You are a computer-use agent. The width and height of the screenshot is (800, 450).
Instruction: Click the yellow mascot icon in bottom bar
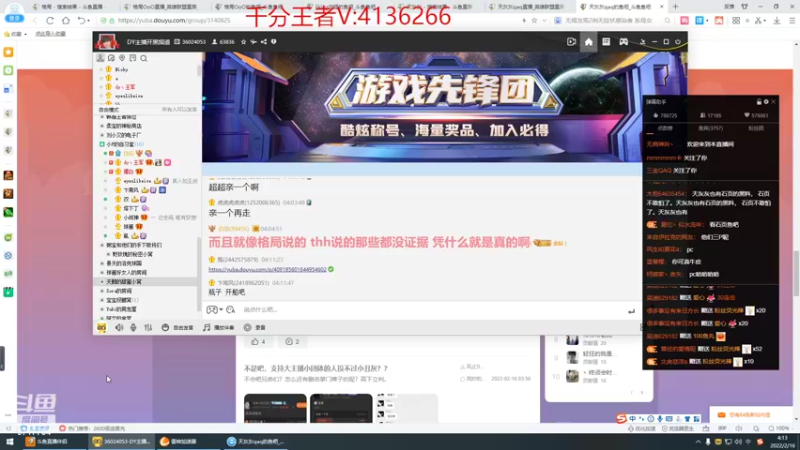click(102, 328)
